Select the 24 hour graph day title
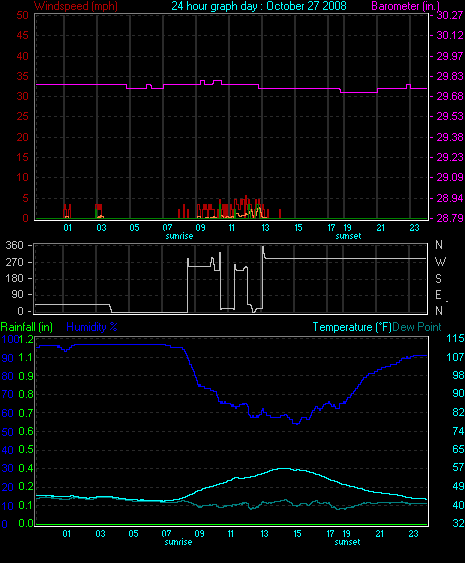 point(259,6)
